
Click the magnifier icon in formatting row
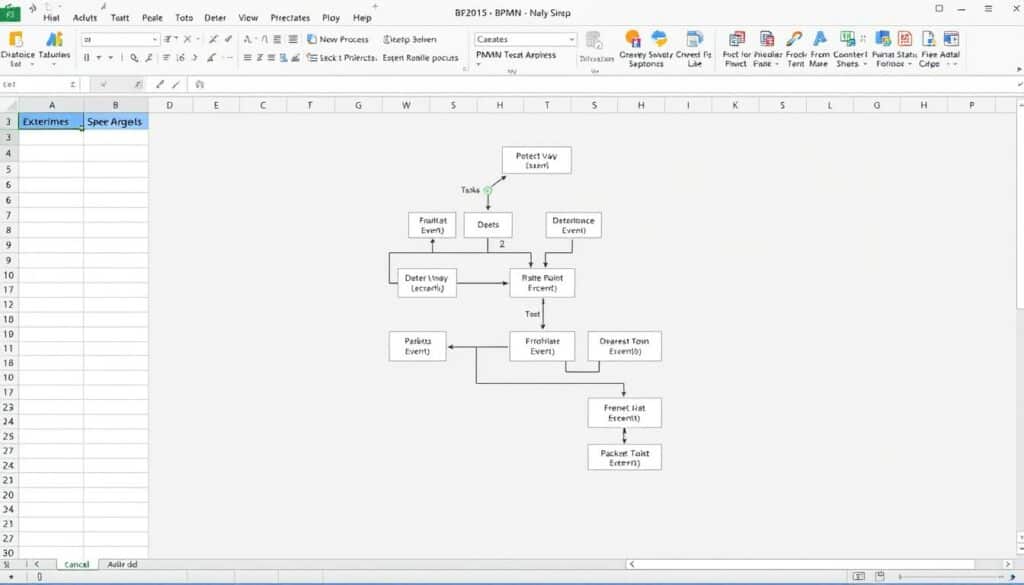[134, 57]
